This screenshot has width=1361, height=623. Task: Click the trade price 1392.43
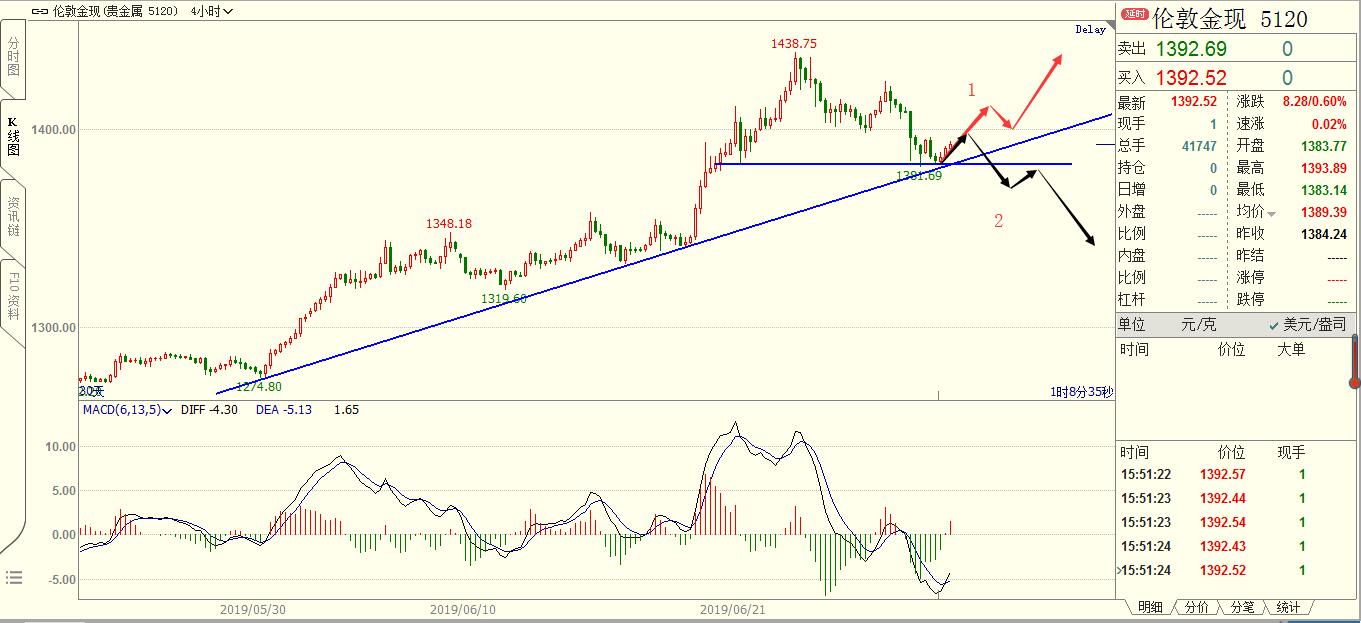[1222, 546]
